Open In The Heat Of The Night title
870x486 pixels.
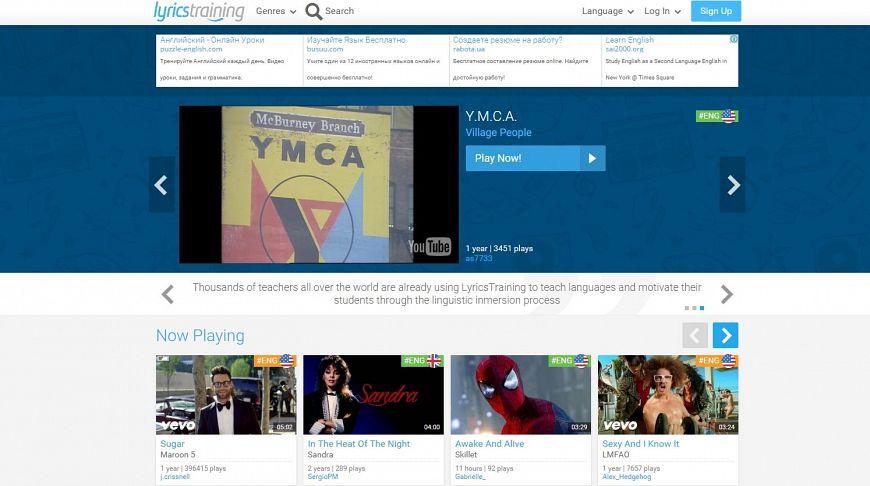[x=358, y=444]
